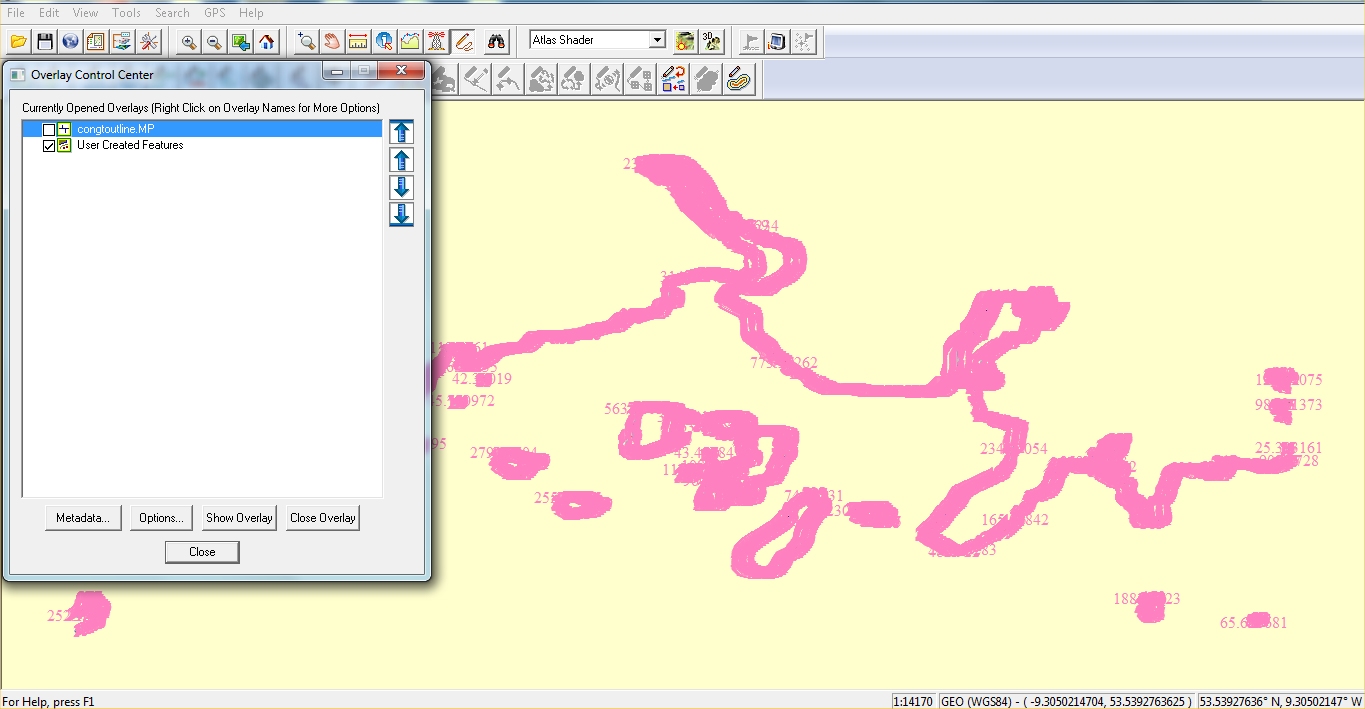The height and width of the screenshot is (709, 1365).
Task: Open the Search menu
Action: 172,13
